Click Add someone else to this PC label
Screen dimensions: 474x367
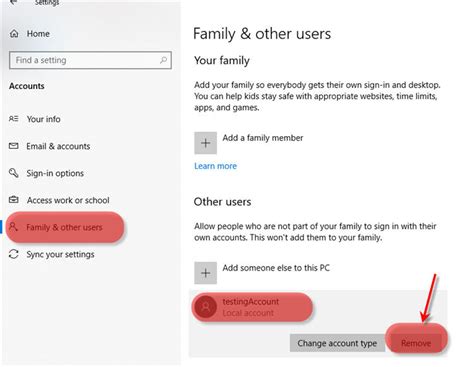(276, 268)
